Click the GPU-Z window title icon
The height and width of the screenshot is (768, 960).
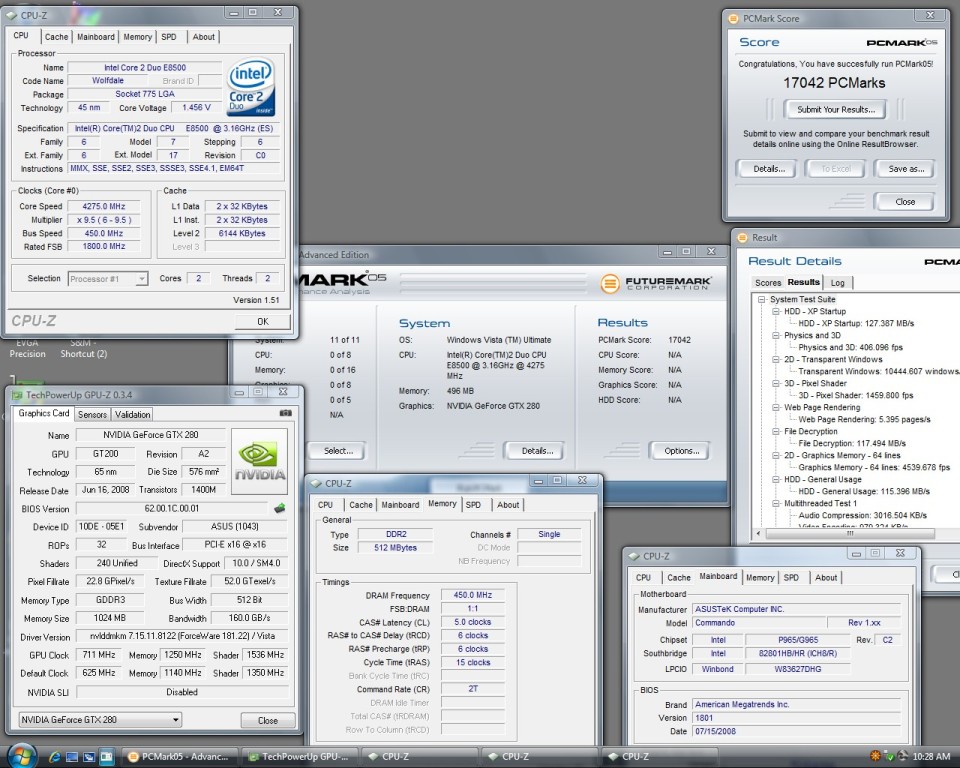pyautogui.click(x=17, y=395)
